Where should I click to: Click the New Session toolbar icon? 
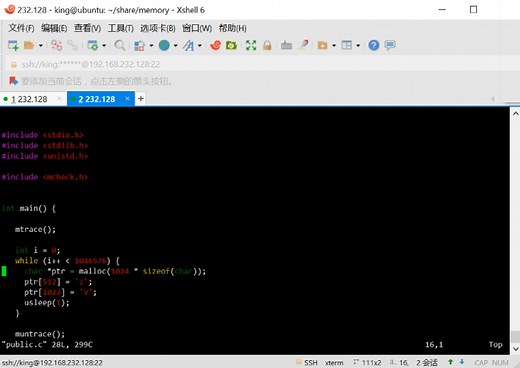[13, 45]
